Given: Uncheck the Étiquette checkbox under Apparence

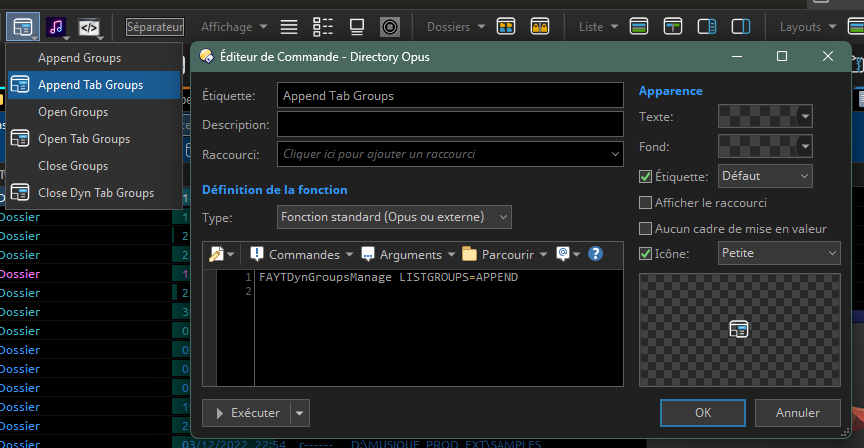Looking at the screenshot, I should [645, 176].
